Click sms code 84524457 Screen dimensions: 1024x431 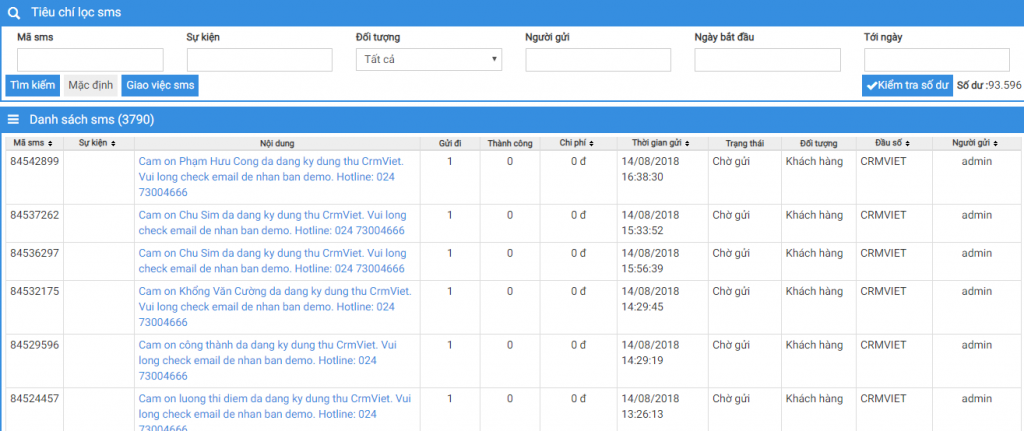point(35,398)
